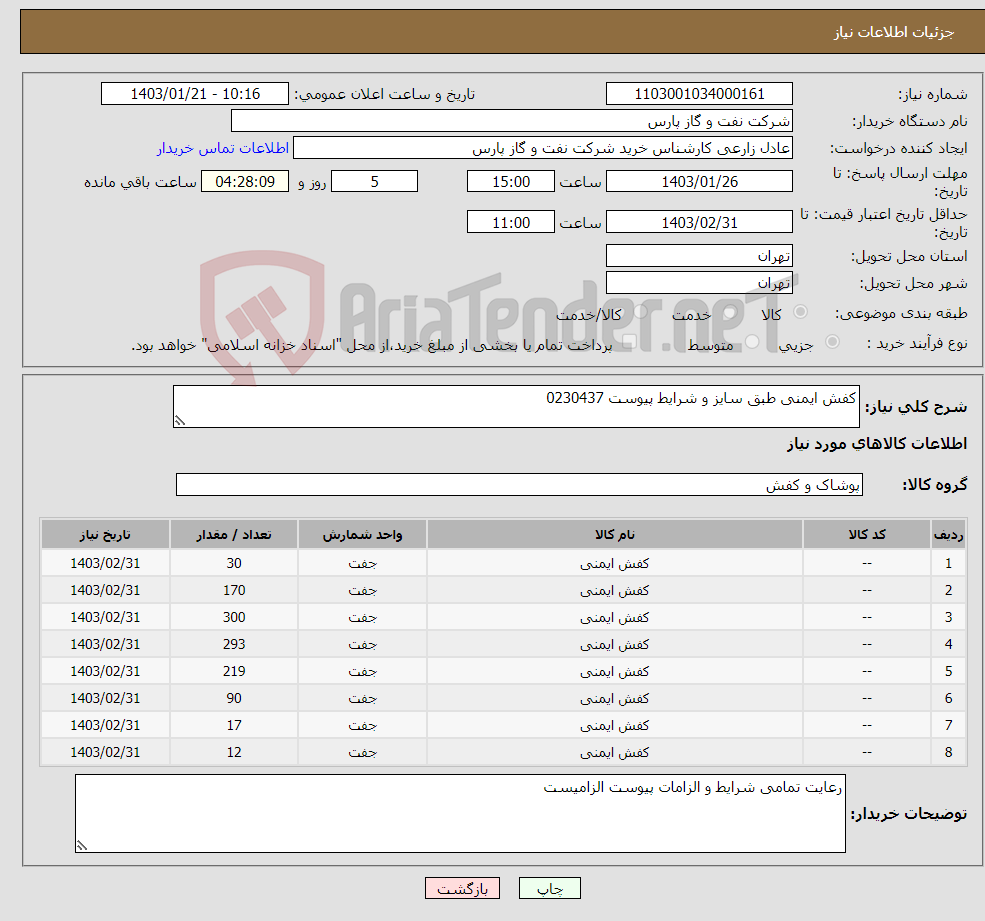Select the خدمت radio button
The width and height of the screenshot is (985, 921).
(x=729, y=312)
